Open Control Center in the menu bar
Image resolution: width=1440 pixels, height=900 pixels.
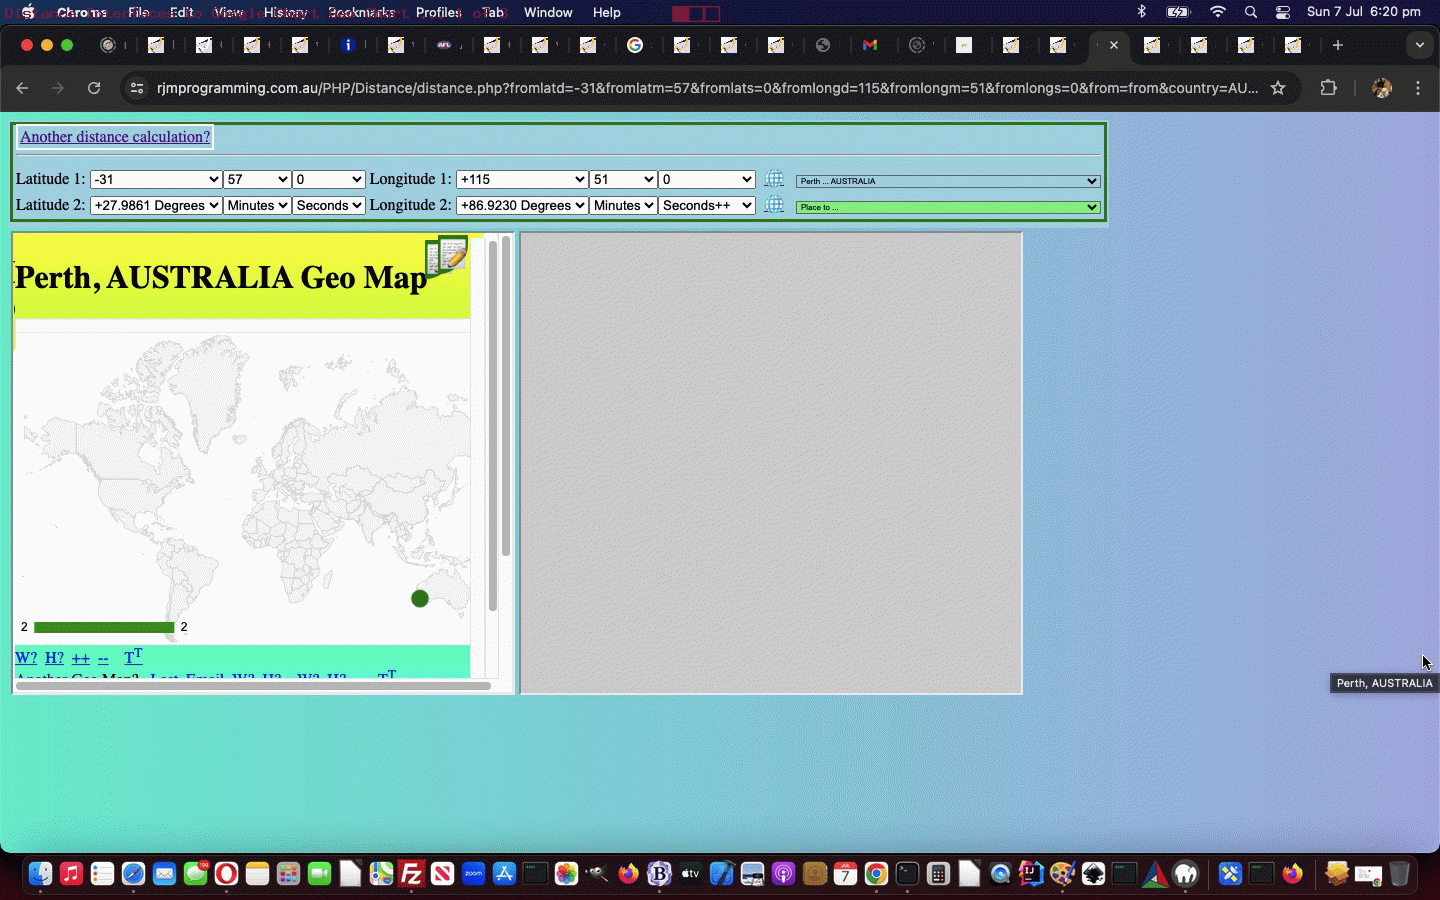pos(1283,12)
